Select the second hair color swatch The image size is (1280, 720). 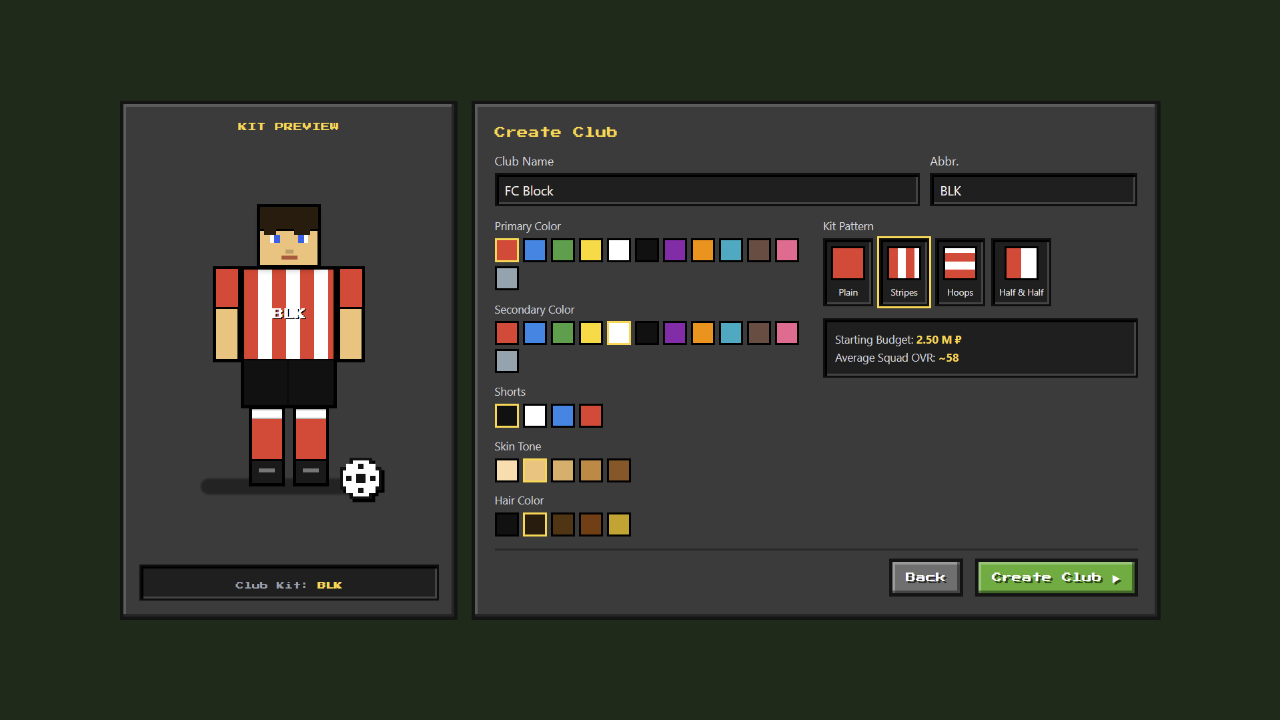[535, 524]
